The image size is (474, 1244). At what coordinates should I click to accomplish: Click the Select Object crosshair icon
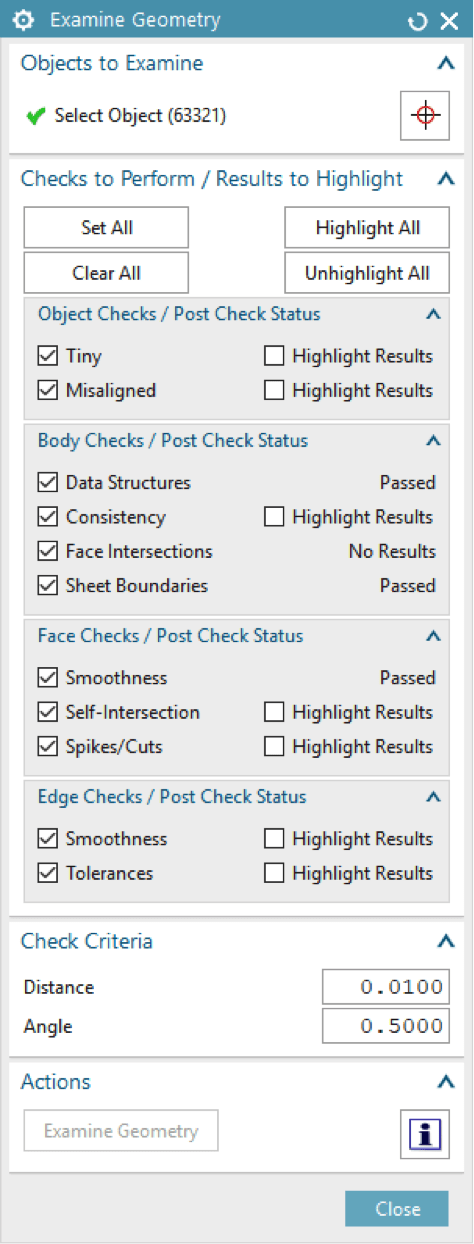[425, 115]
